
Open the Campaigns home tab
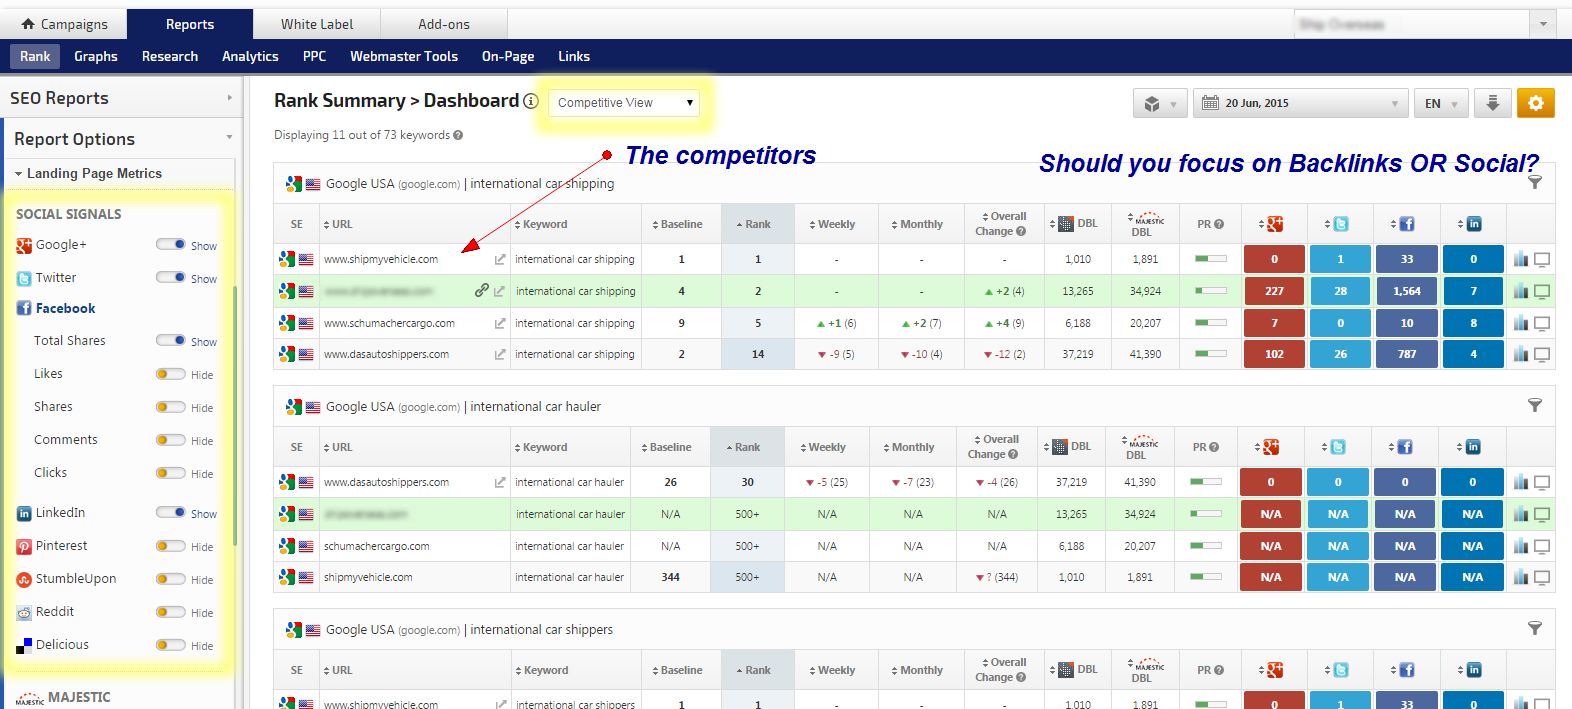pyautogui.click(x=64, y=24)
